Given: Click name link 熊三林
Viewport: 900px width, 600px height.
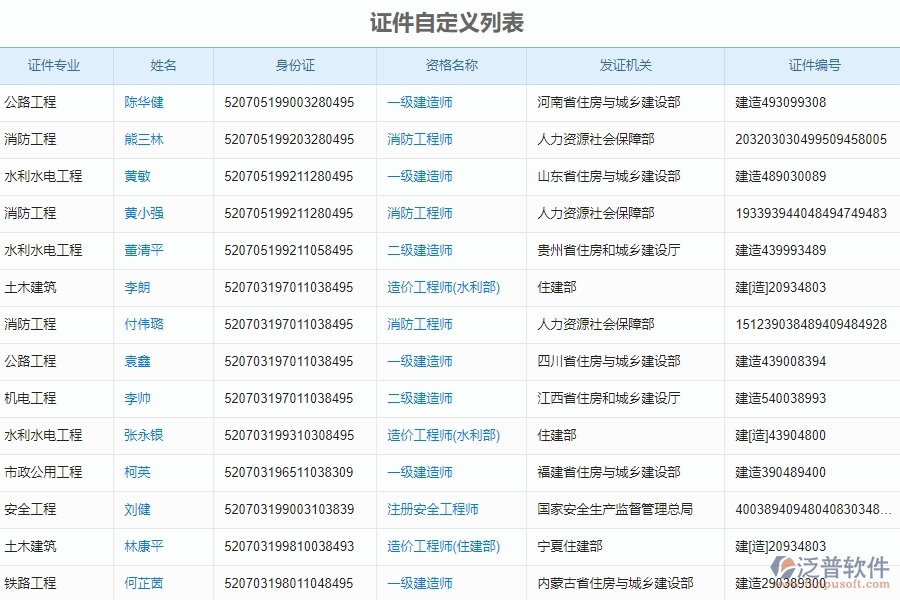Looking at the screenshot, I should (x=143, y=139).
